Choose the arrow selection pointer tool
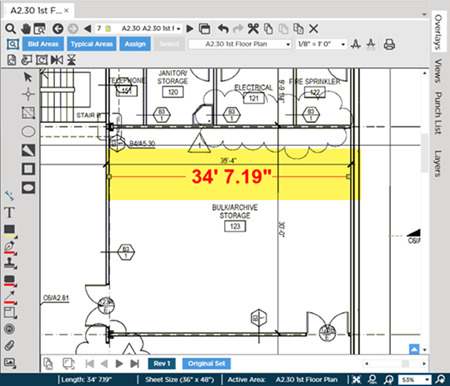Image resolution: width=450 pixels, height=386 pixels. 28,77
